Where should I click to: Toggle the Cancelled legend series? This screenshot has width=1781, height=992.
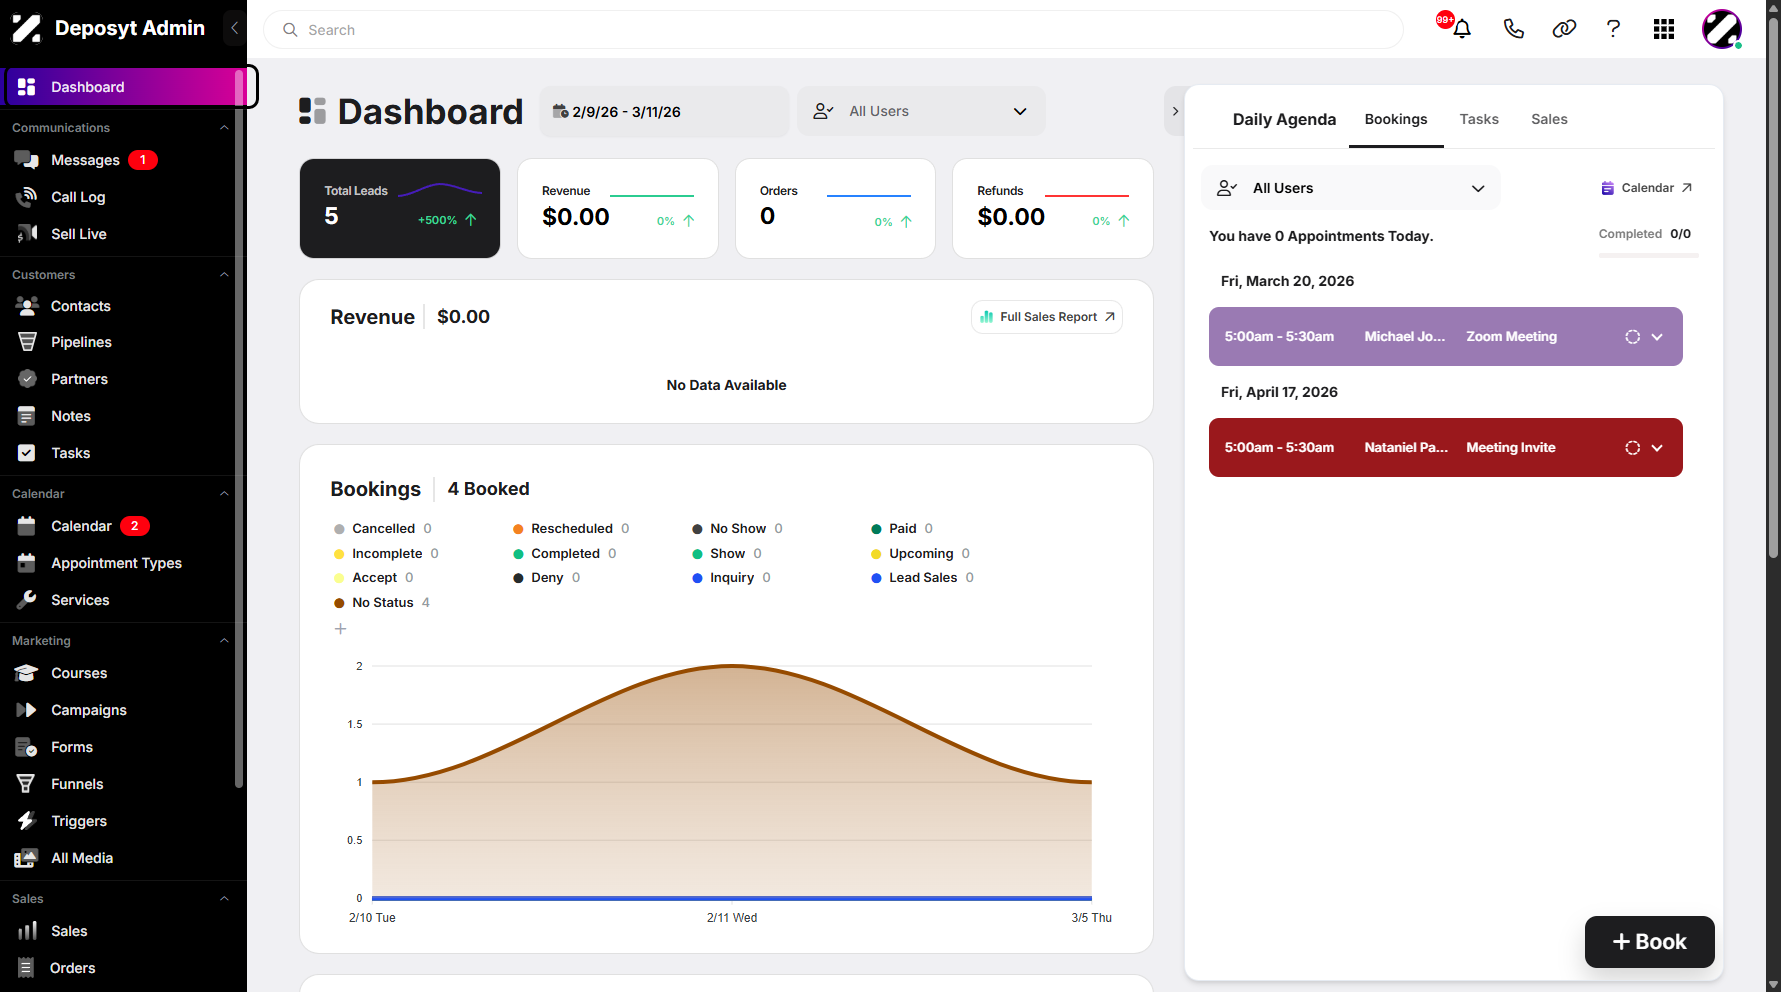[382, 528]
